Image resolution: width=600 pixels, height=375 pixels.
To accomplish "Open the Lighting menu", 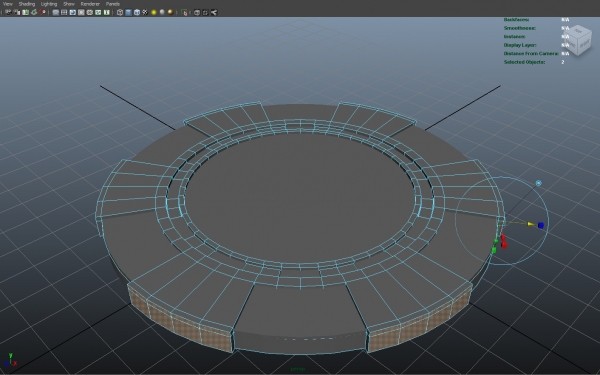I will click(x=49, y=4).
